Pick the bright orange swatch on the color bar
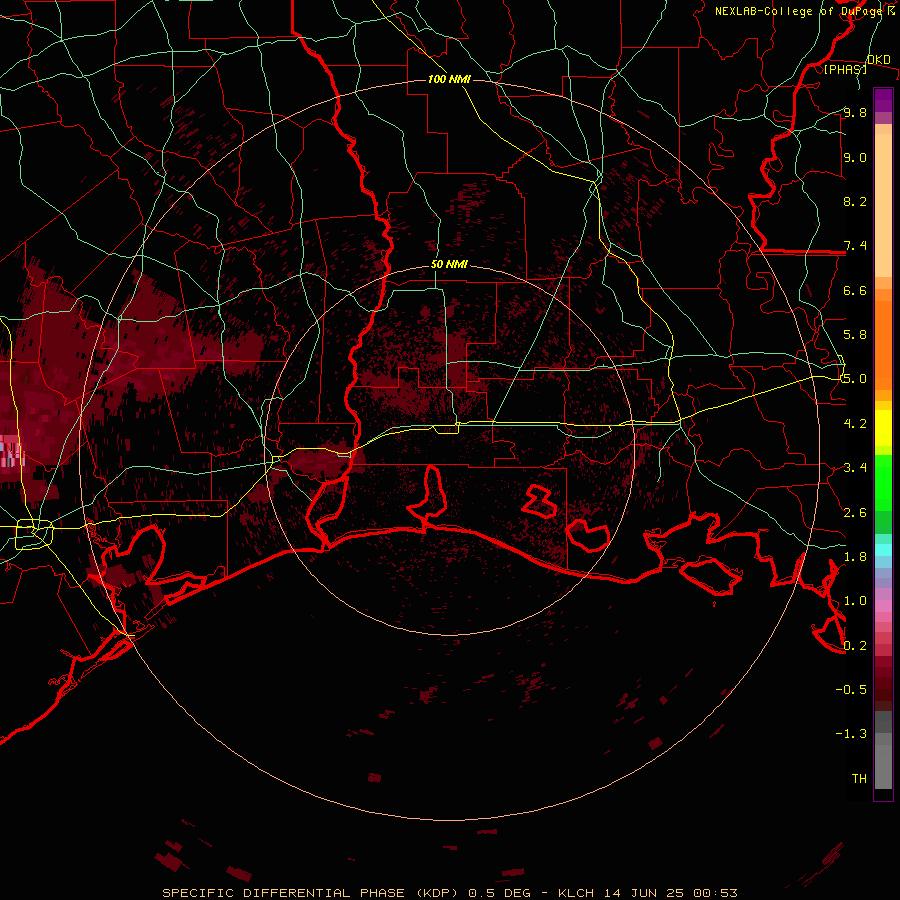This screenshot has width=900, height=900. 883,344
